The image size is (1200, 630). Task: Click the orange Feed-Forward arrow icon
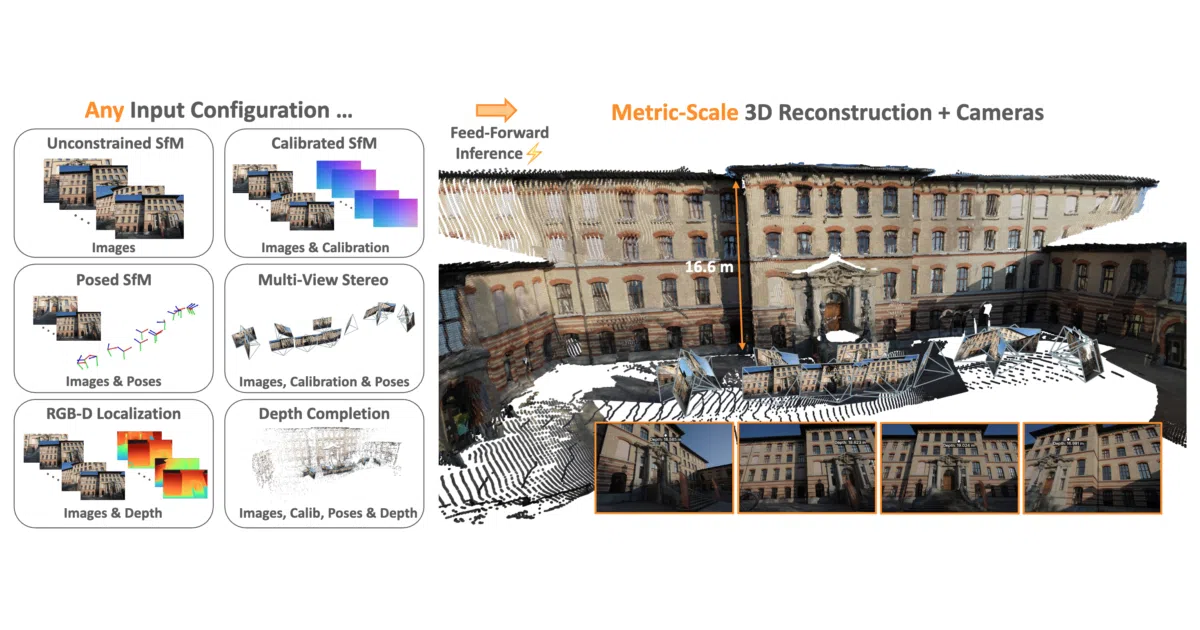pos(495,110)
